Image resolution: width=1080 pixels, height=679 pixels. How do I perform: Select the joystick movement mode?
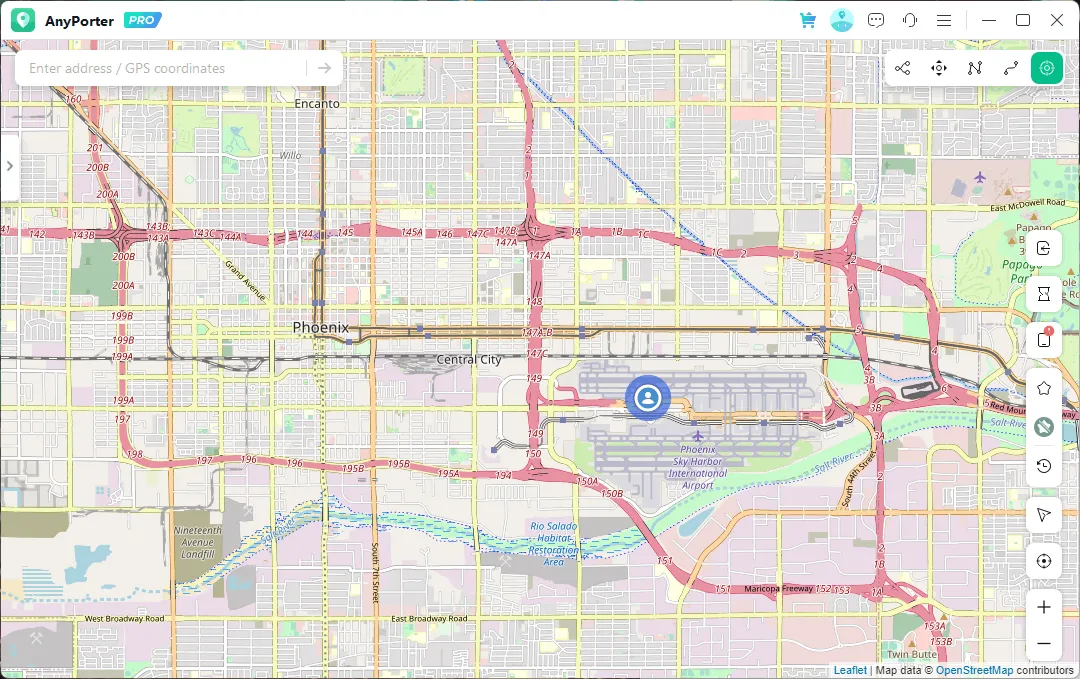click(939, 68)
